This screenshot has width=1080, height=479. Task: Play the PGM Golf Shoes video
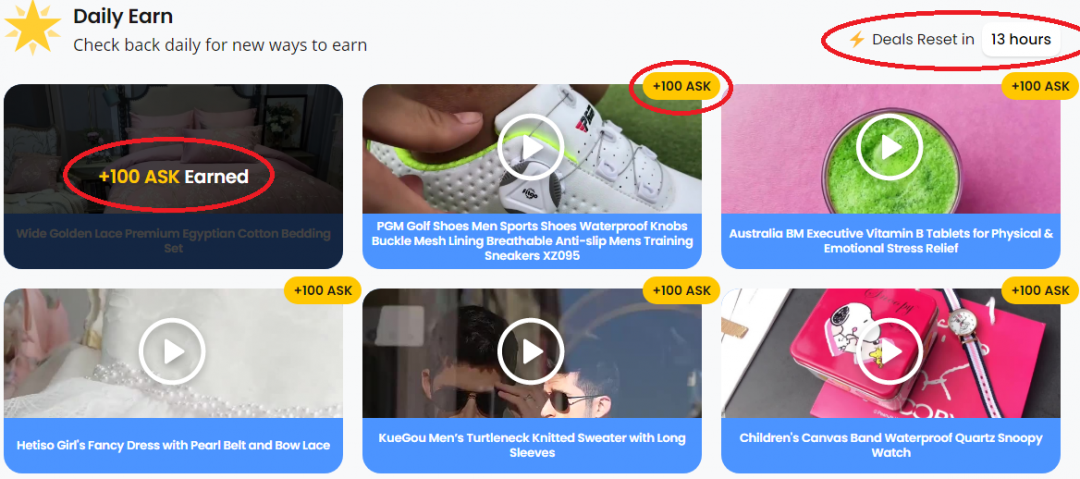pos(531,147)
